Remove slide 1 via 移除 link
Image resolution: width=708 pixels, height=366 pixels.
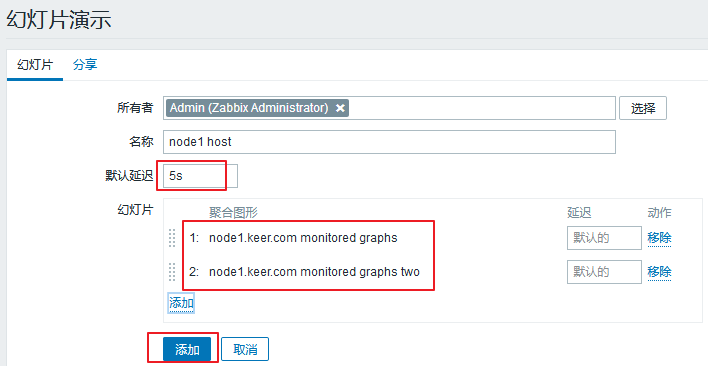point(659,238)
